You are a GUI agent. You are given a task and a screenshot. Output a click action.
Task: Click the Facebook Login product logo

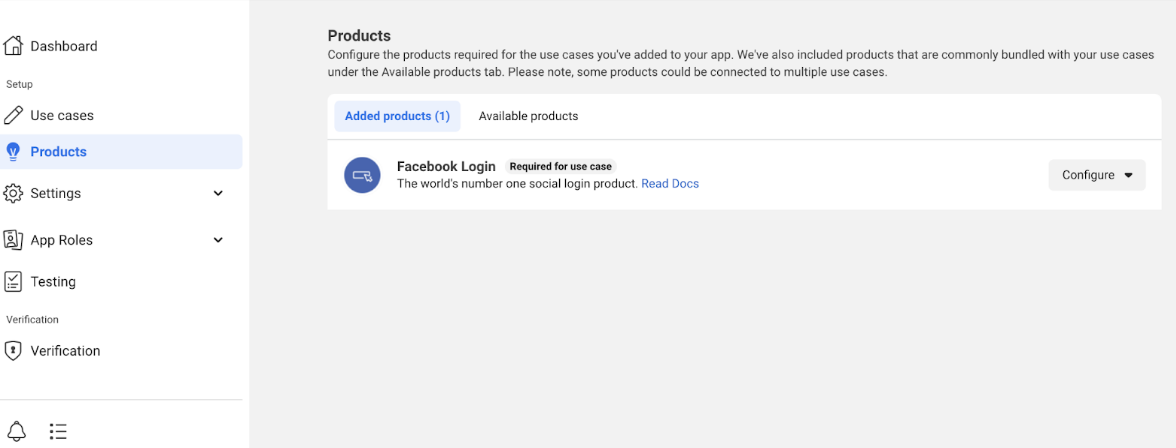[x=362, y=175]
